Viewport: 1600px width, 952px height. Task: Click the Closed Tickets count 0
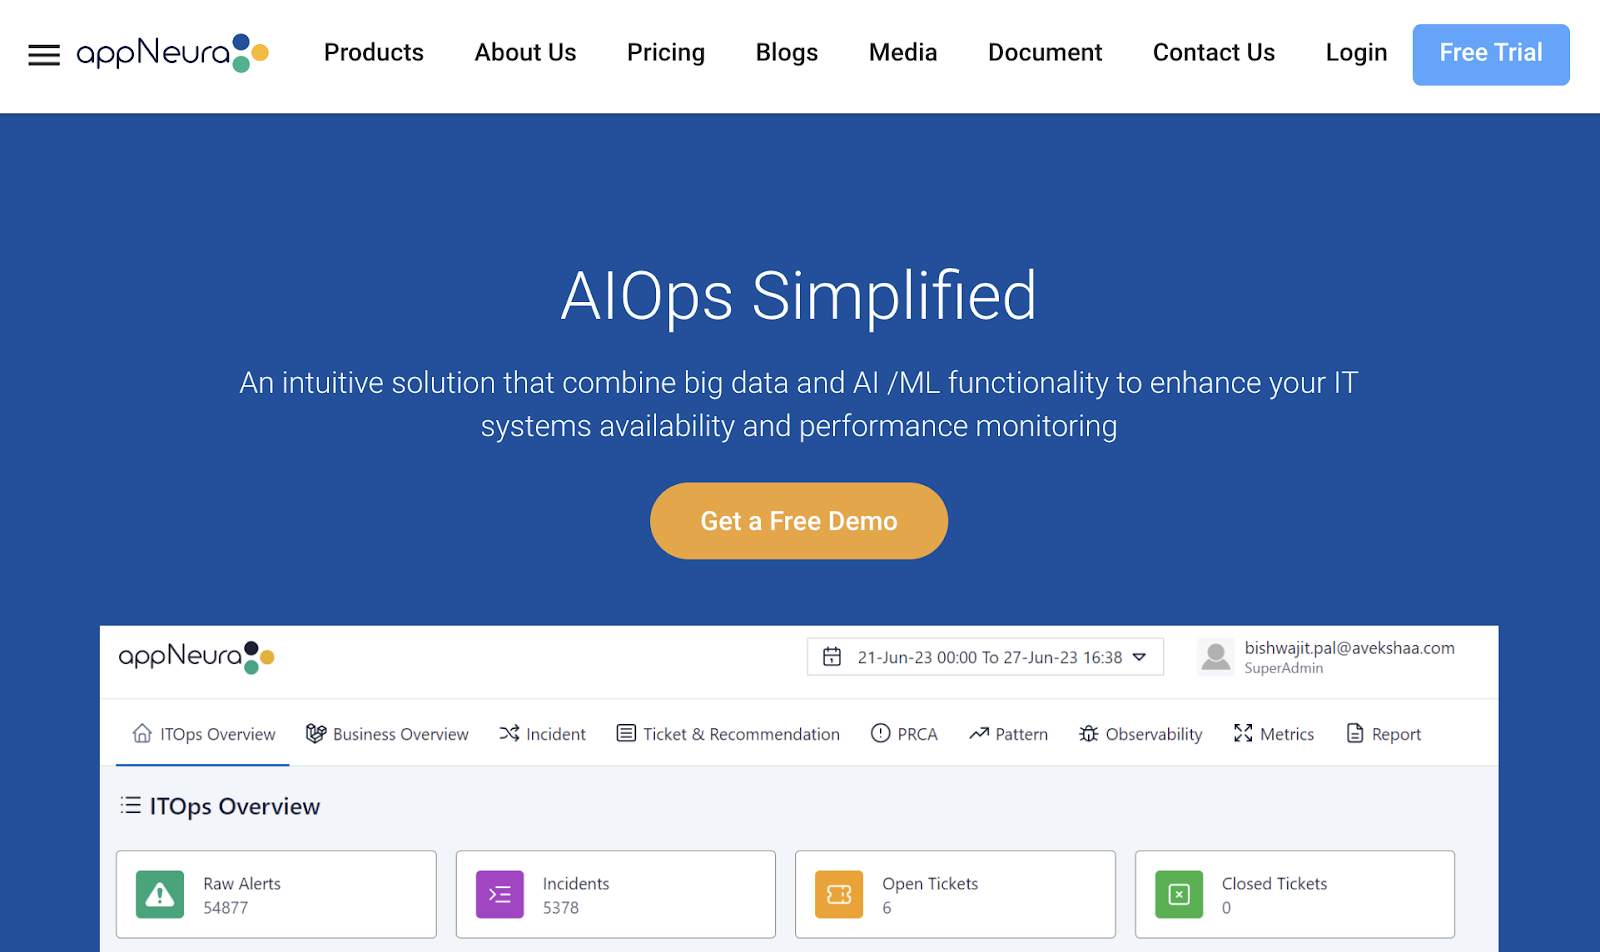pyautogui.click(x=1227, y=908)
